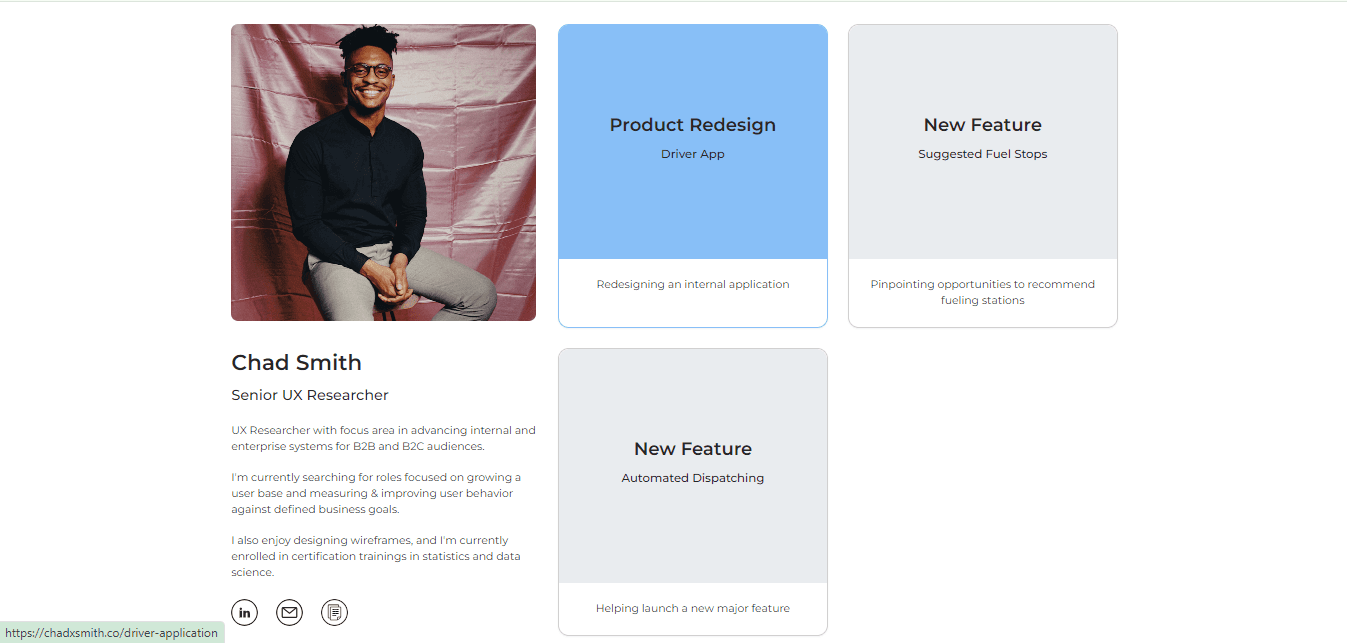
Task: Open the Product Redesign Driver App card
Action: click(x=693, y=176)
